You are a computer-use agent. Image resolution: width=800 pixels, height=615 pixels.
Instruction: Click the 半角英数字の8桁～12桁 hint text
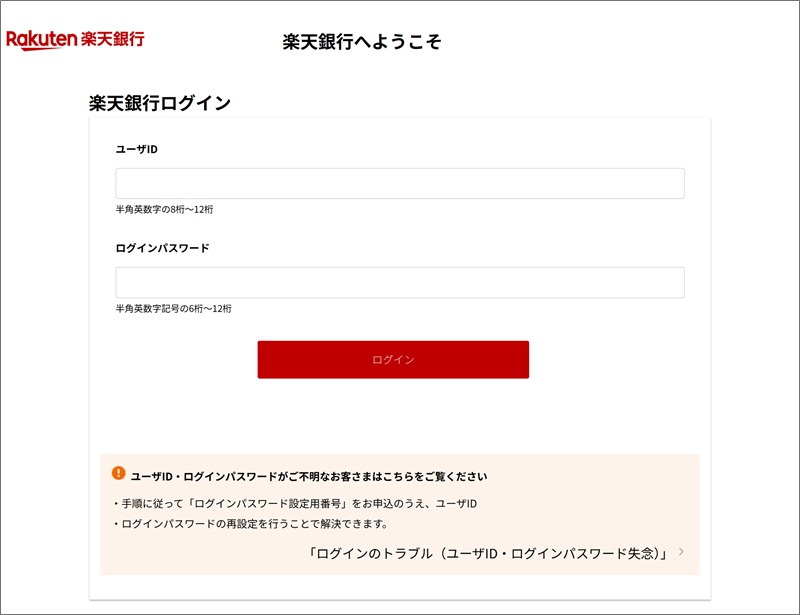point(164,210)
